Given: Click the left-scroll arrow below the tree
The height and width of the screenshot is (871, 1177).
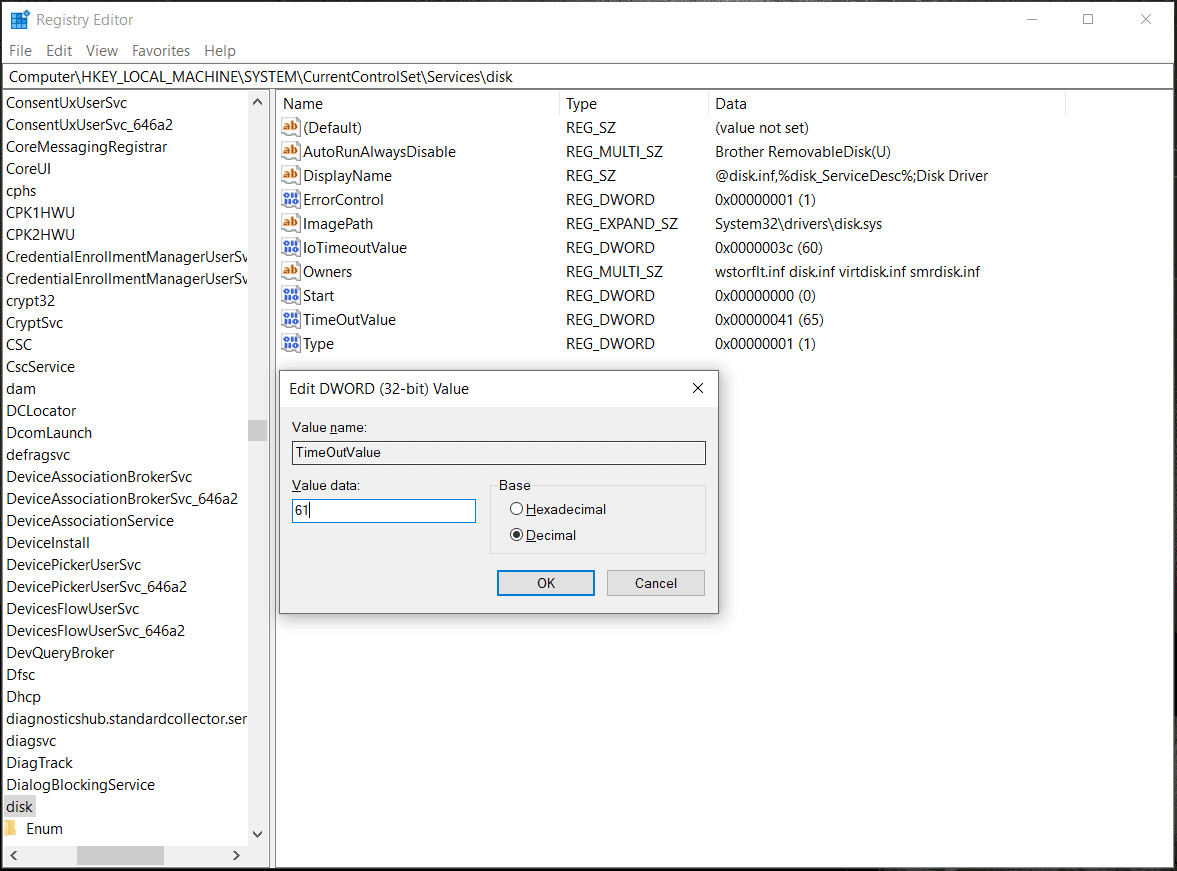Looking at the screenshot, I should pyautogui.click(x=12, y=855).
